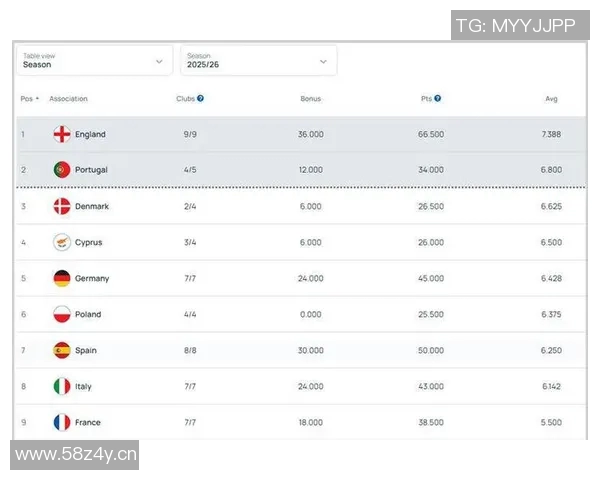Click the Spain flag icon
Viewport: 600px width, 480px height.
pos(62,350)
